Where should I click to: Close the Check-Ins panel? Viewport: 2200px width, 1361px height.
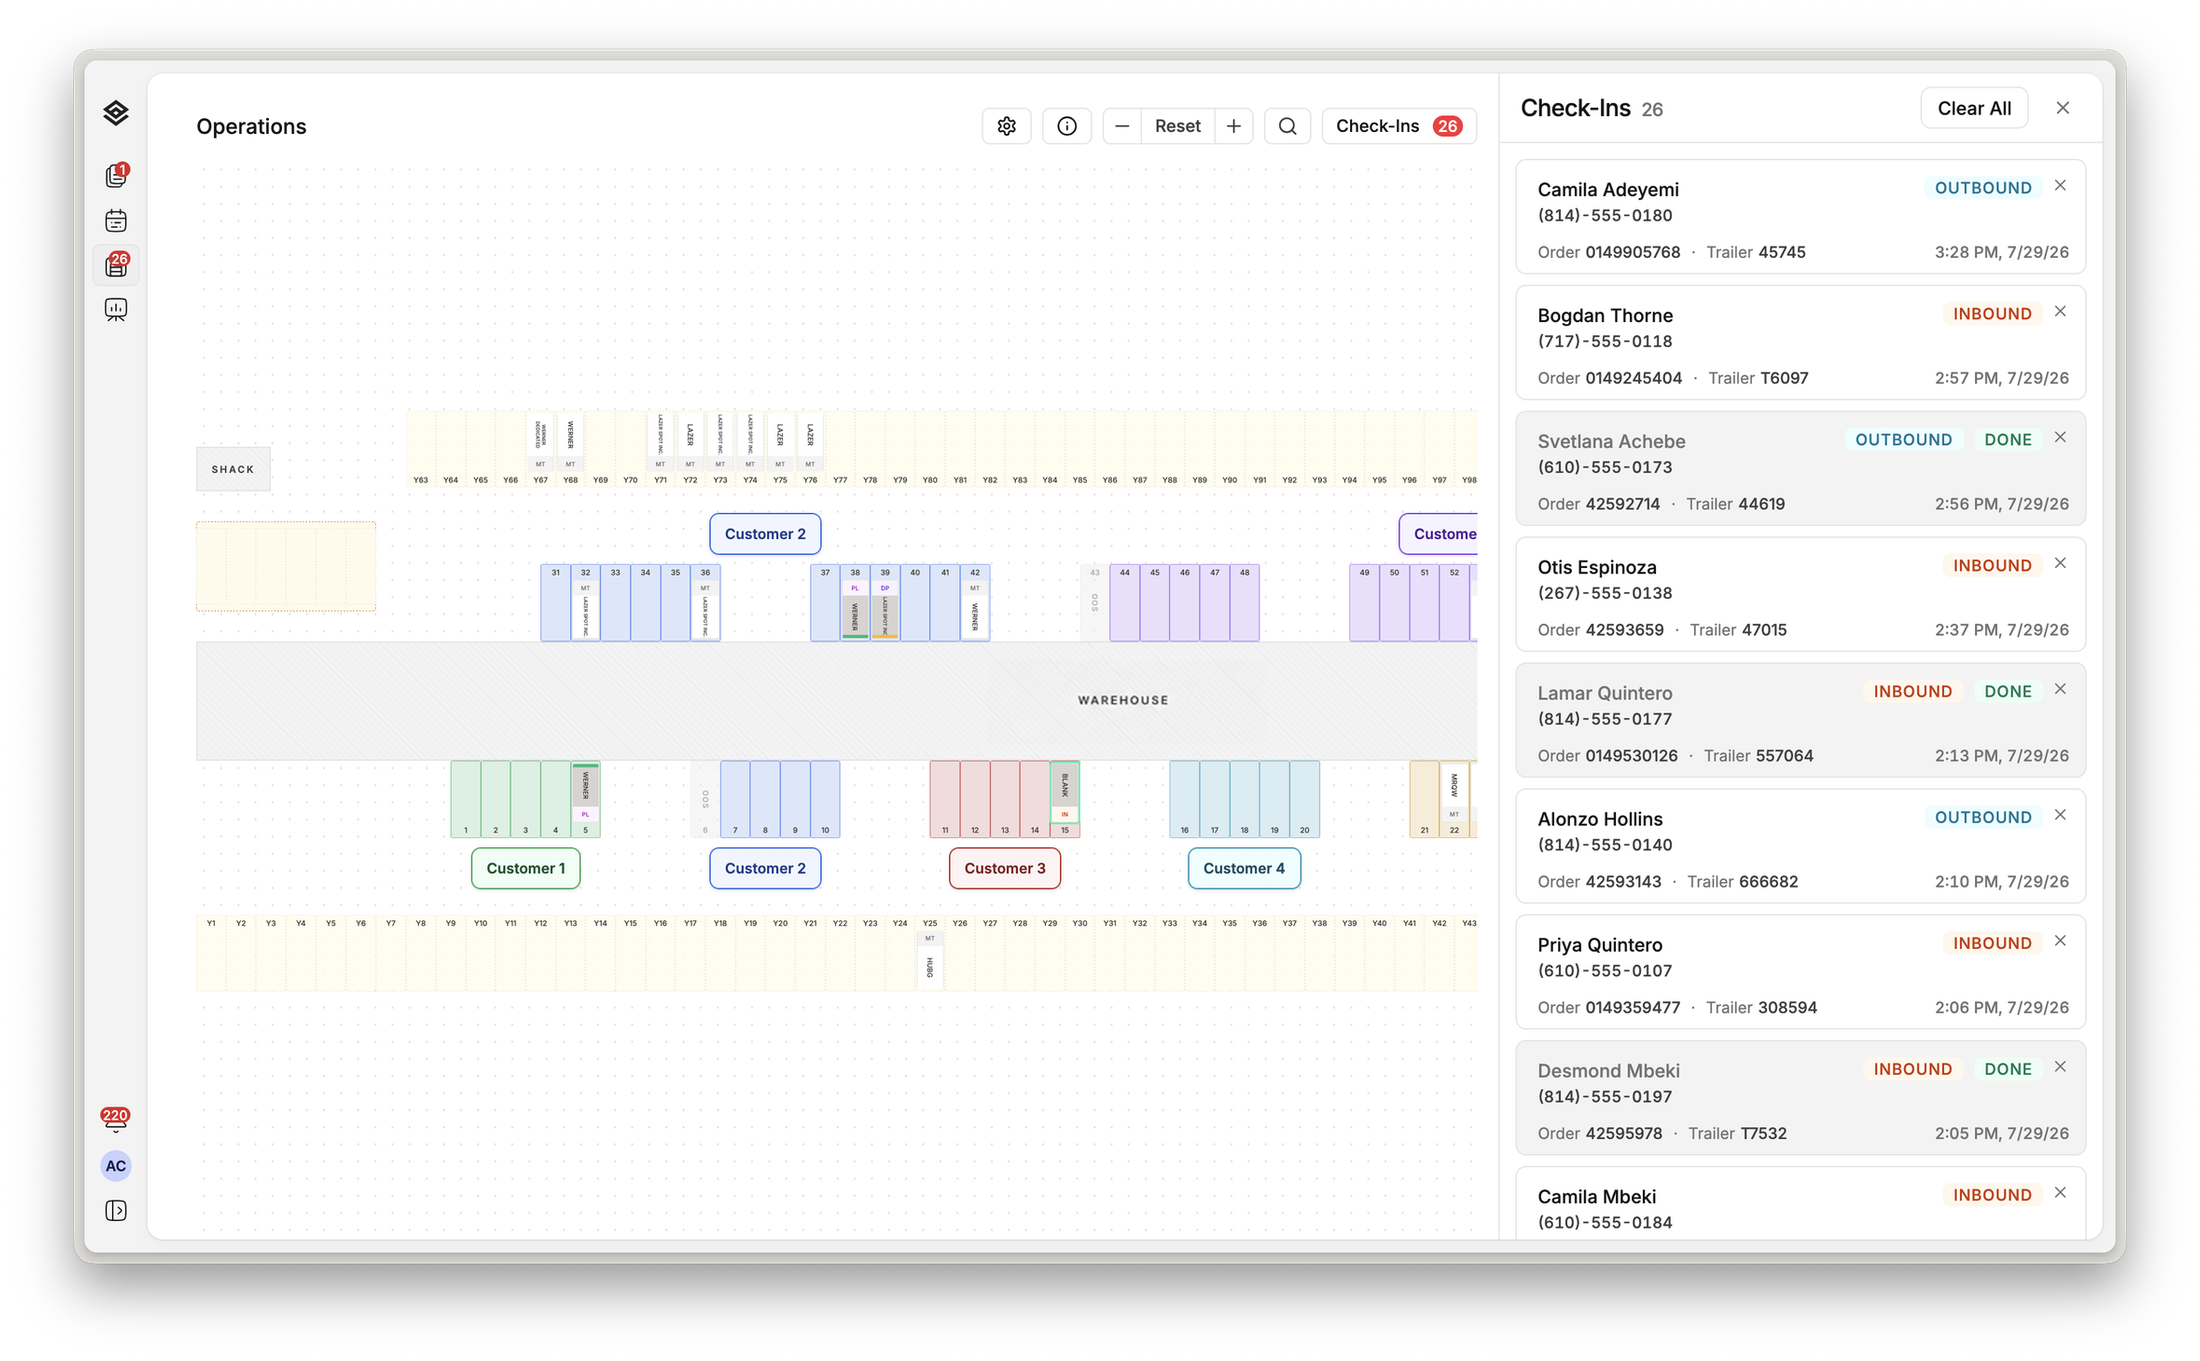pyautogui.click(x=2063, y=108)
